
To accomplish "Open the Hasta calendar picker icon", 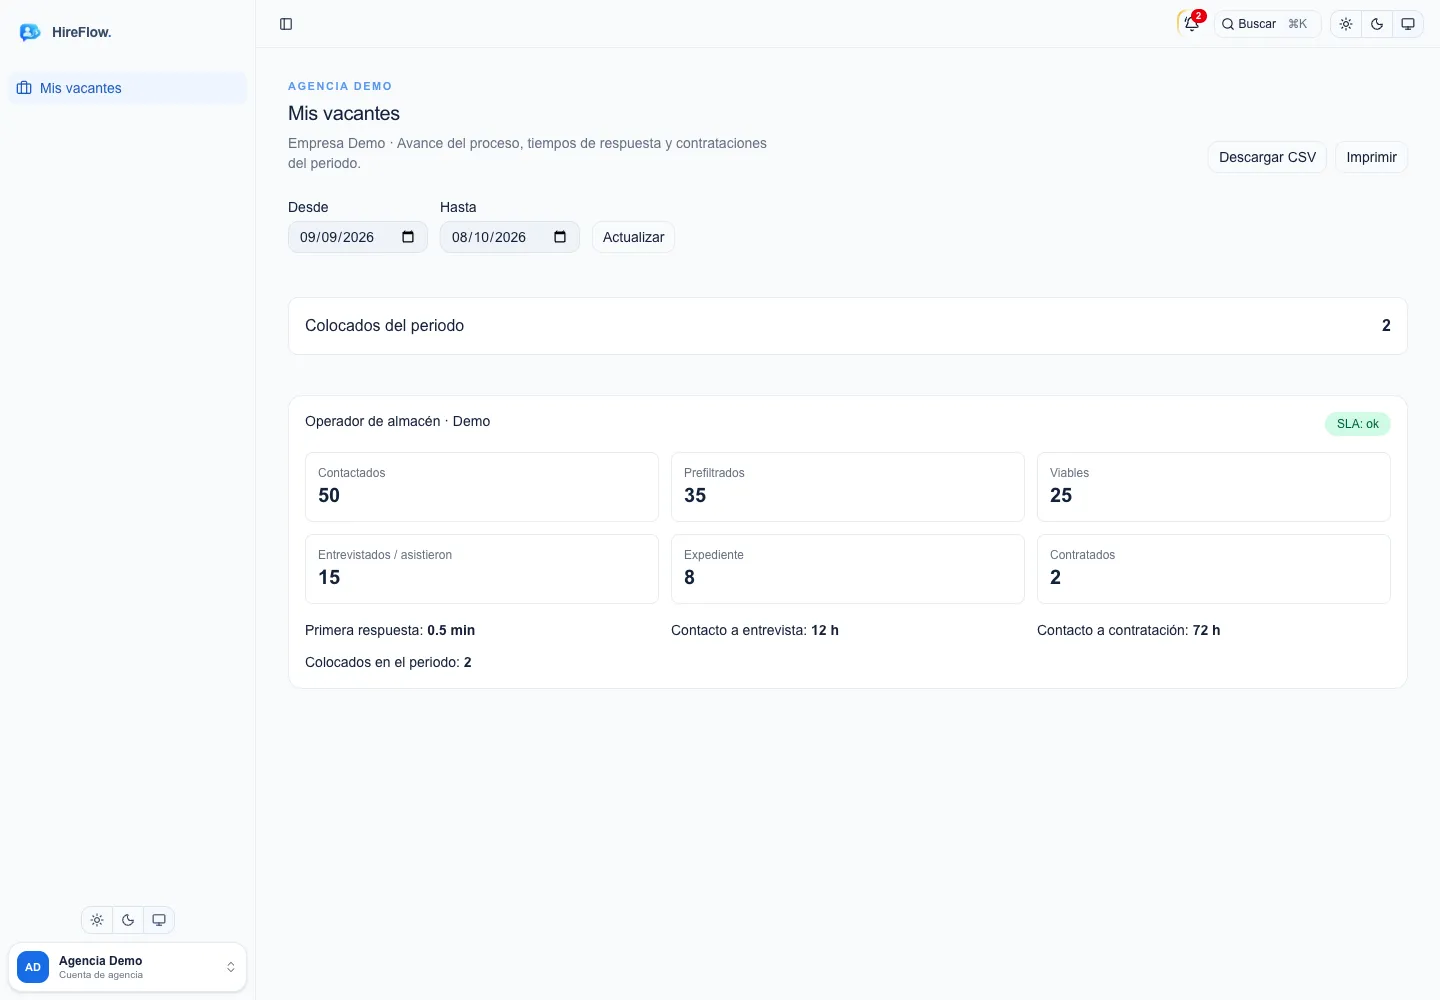I will coord(560,237).
